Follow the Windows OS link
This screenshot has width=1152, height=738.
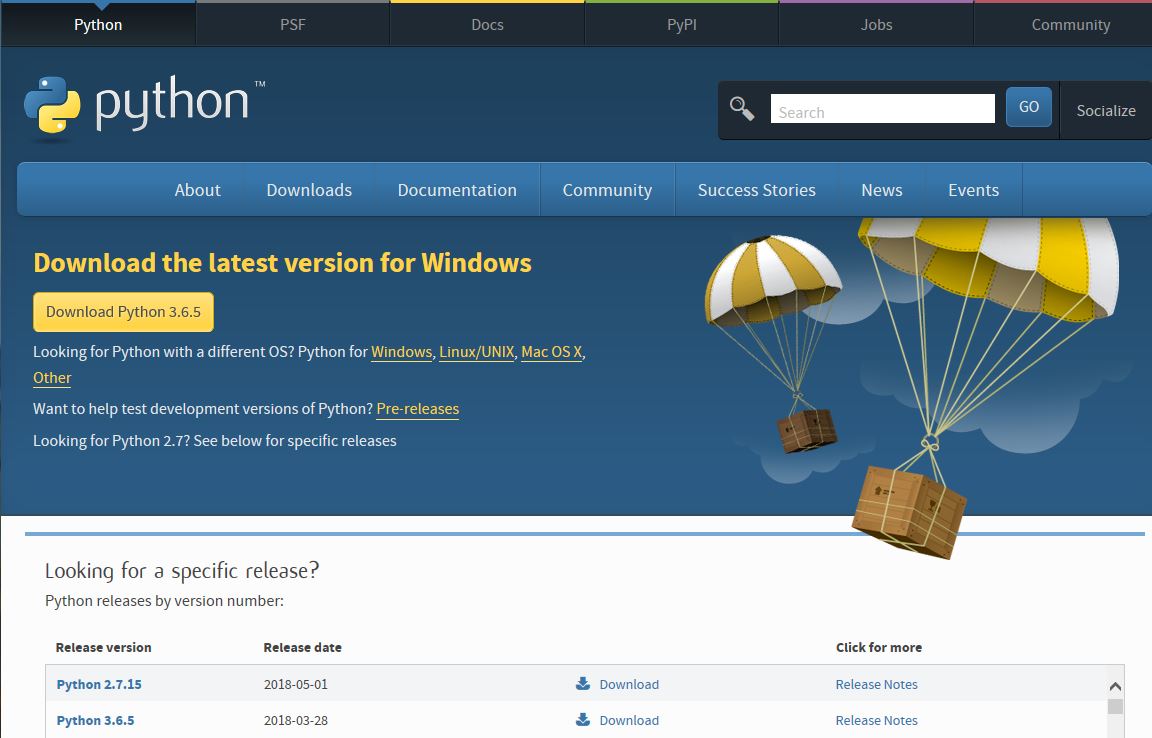401,352
